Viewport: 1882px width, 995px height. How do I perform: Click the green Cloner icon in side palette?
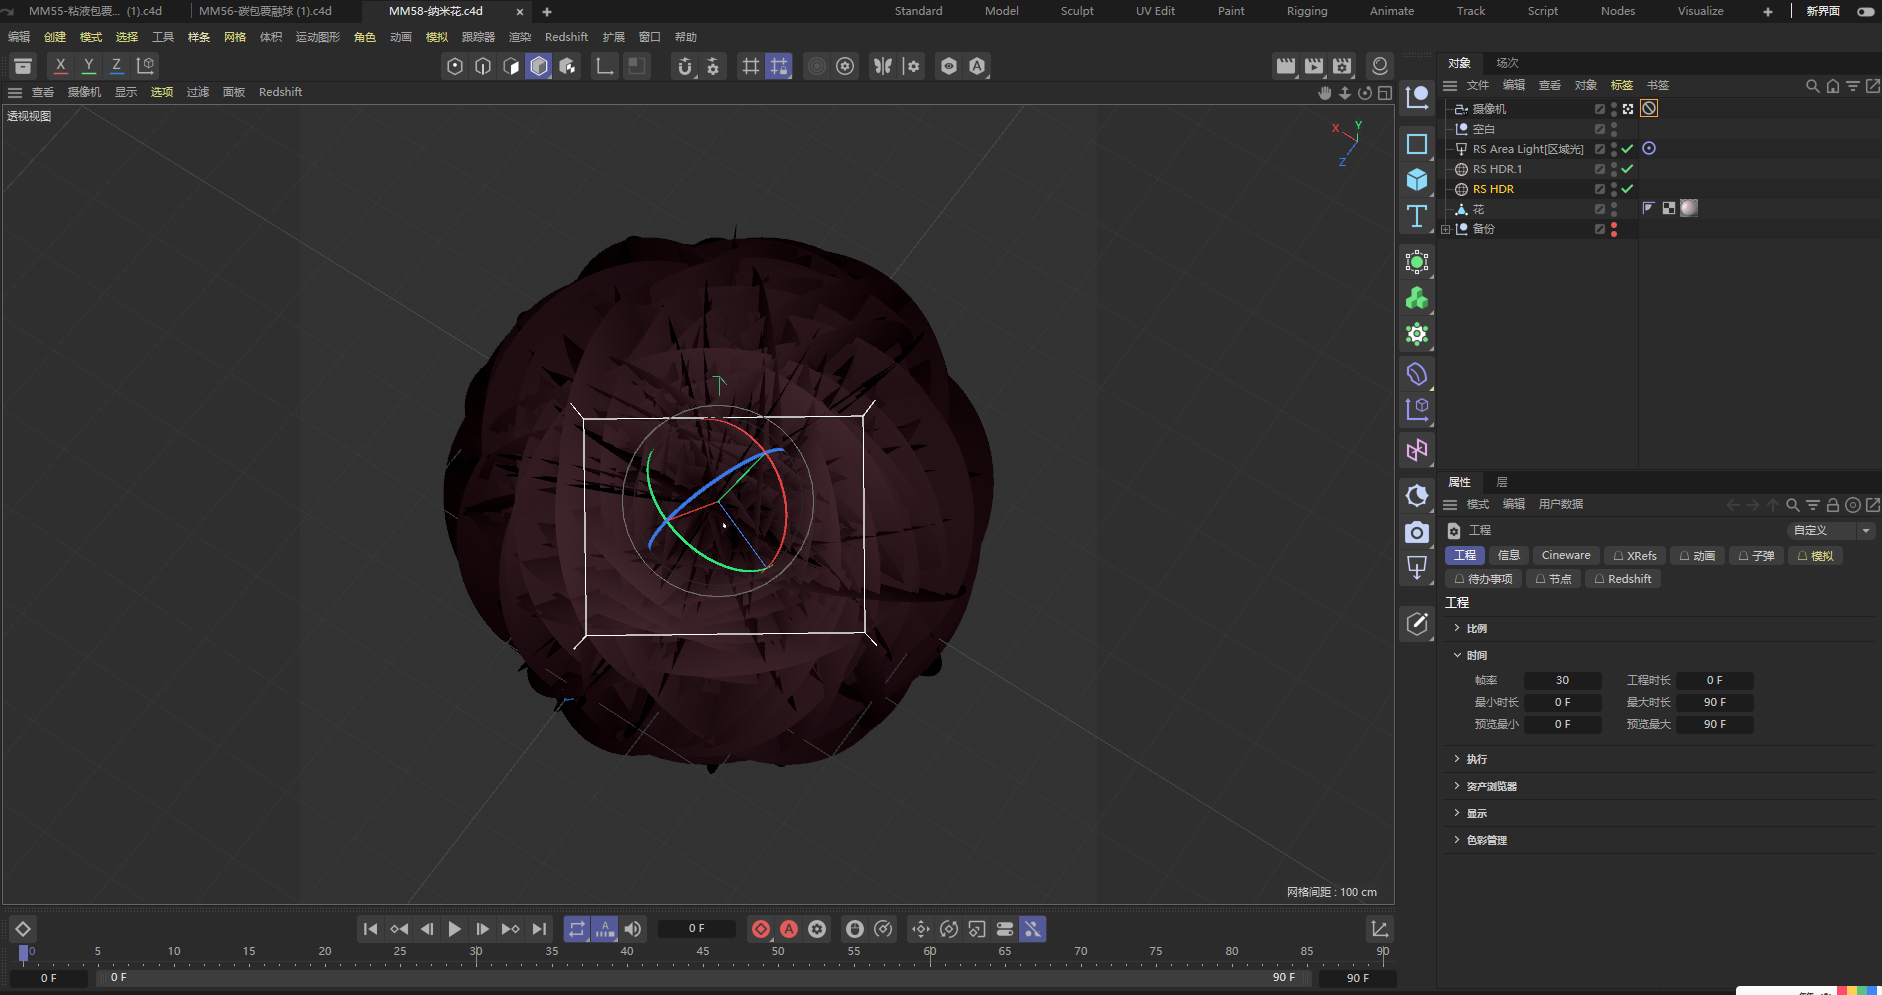click(x=1417, y=298)
